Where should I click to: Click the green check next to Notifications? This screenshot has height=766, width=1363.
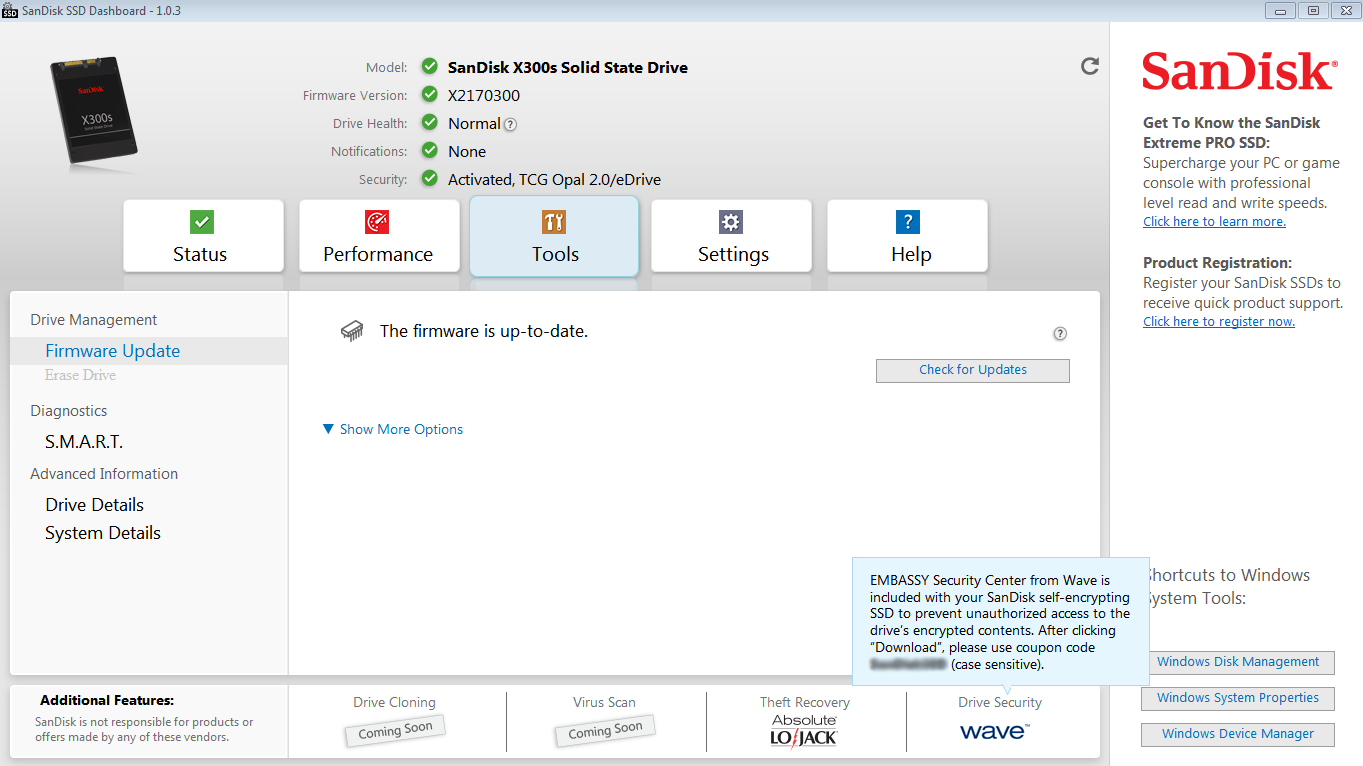(x=429, y=151)
